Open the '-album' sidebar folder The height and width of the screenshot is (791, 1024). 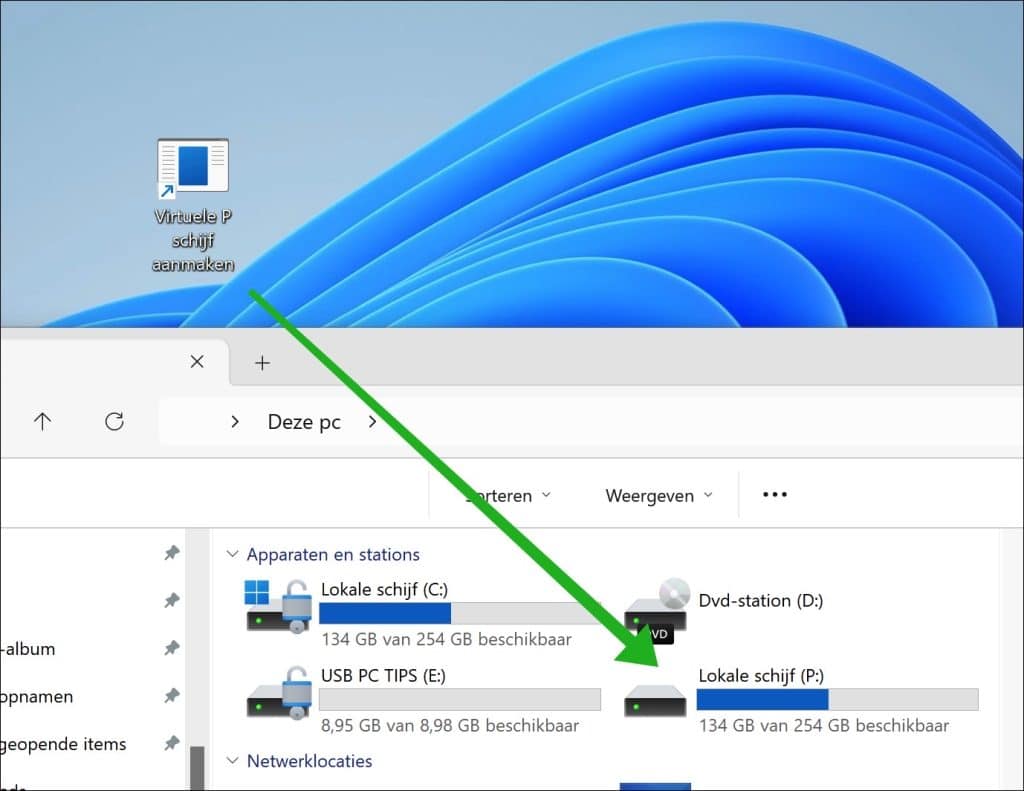[x=28, y=649]
